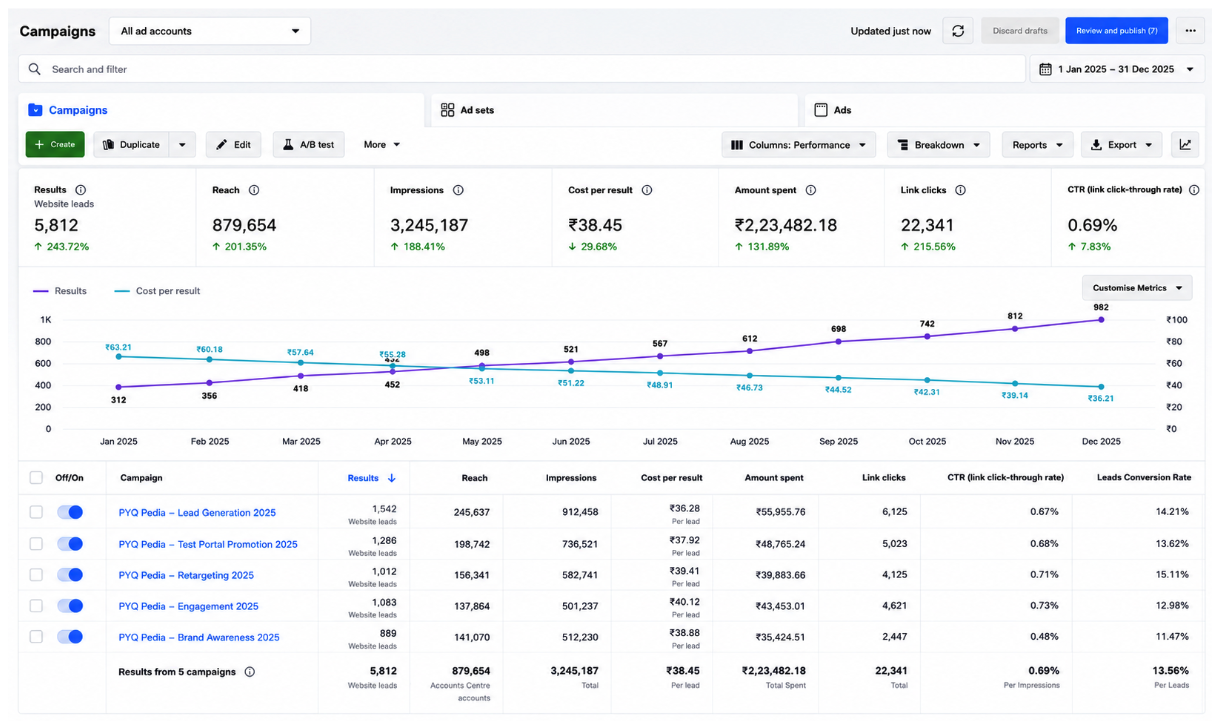Open PYQ Pedia – Retargeting 2025 link
This screenshot has width=1213, height=721.
(x=186, y=575)
